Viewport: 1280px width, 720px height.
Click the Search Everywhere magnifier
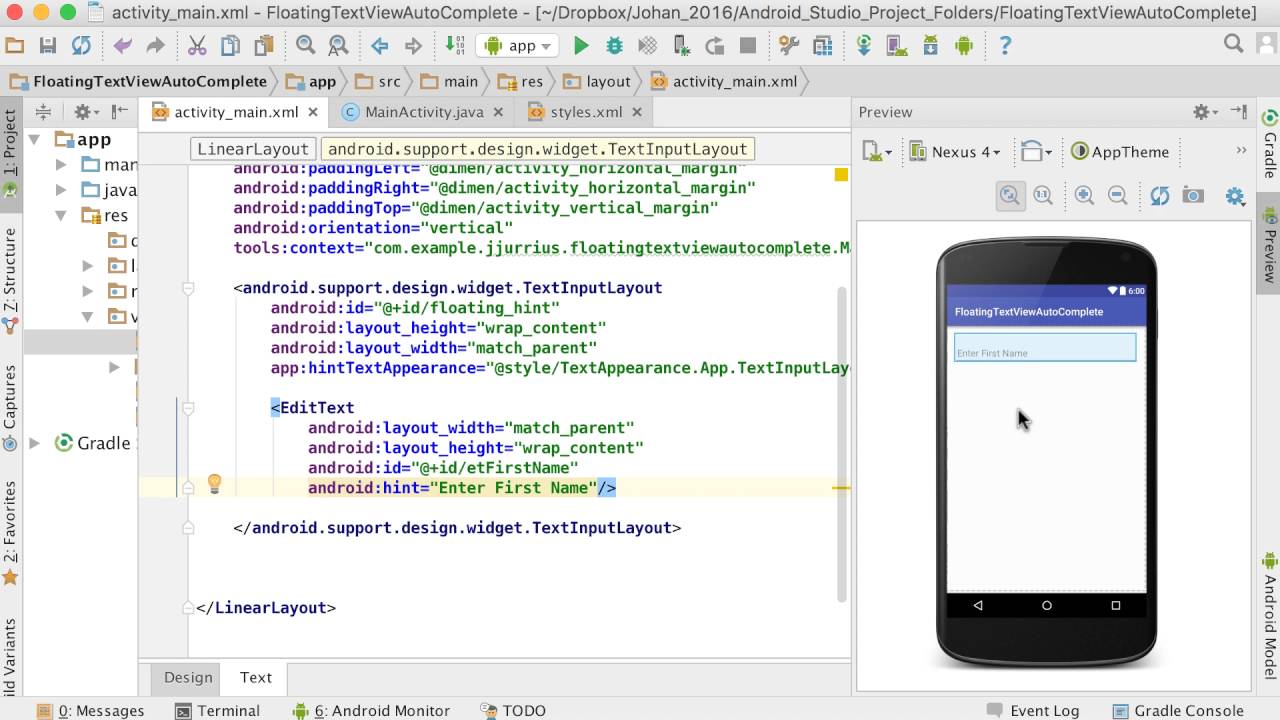point(1234,44)
